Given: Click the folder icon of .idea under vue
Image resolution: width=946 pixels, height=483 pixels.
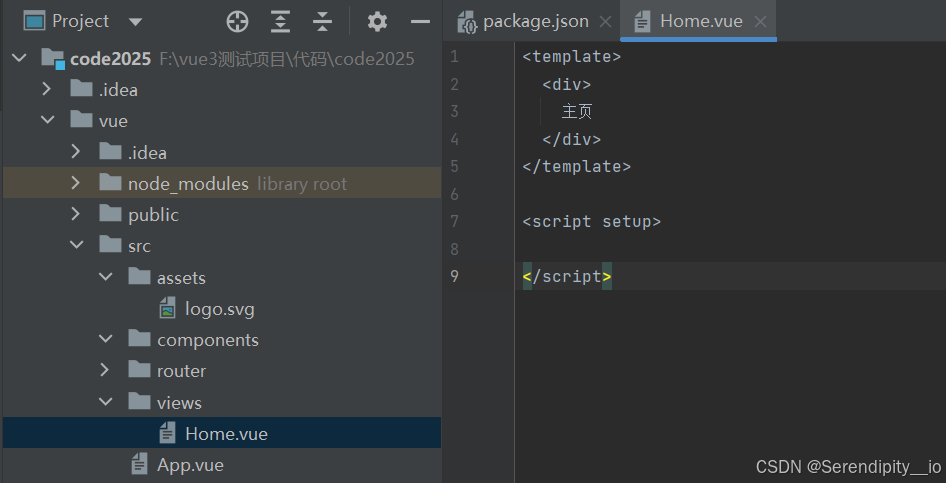Looking at the screenshot, I should pyautogui.click(x=110, y=150).
